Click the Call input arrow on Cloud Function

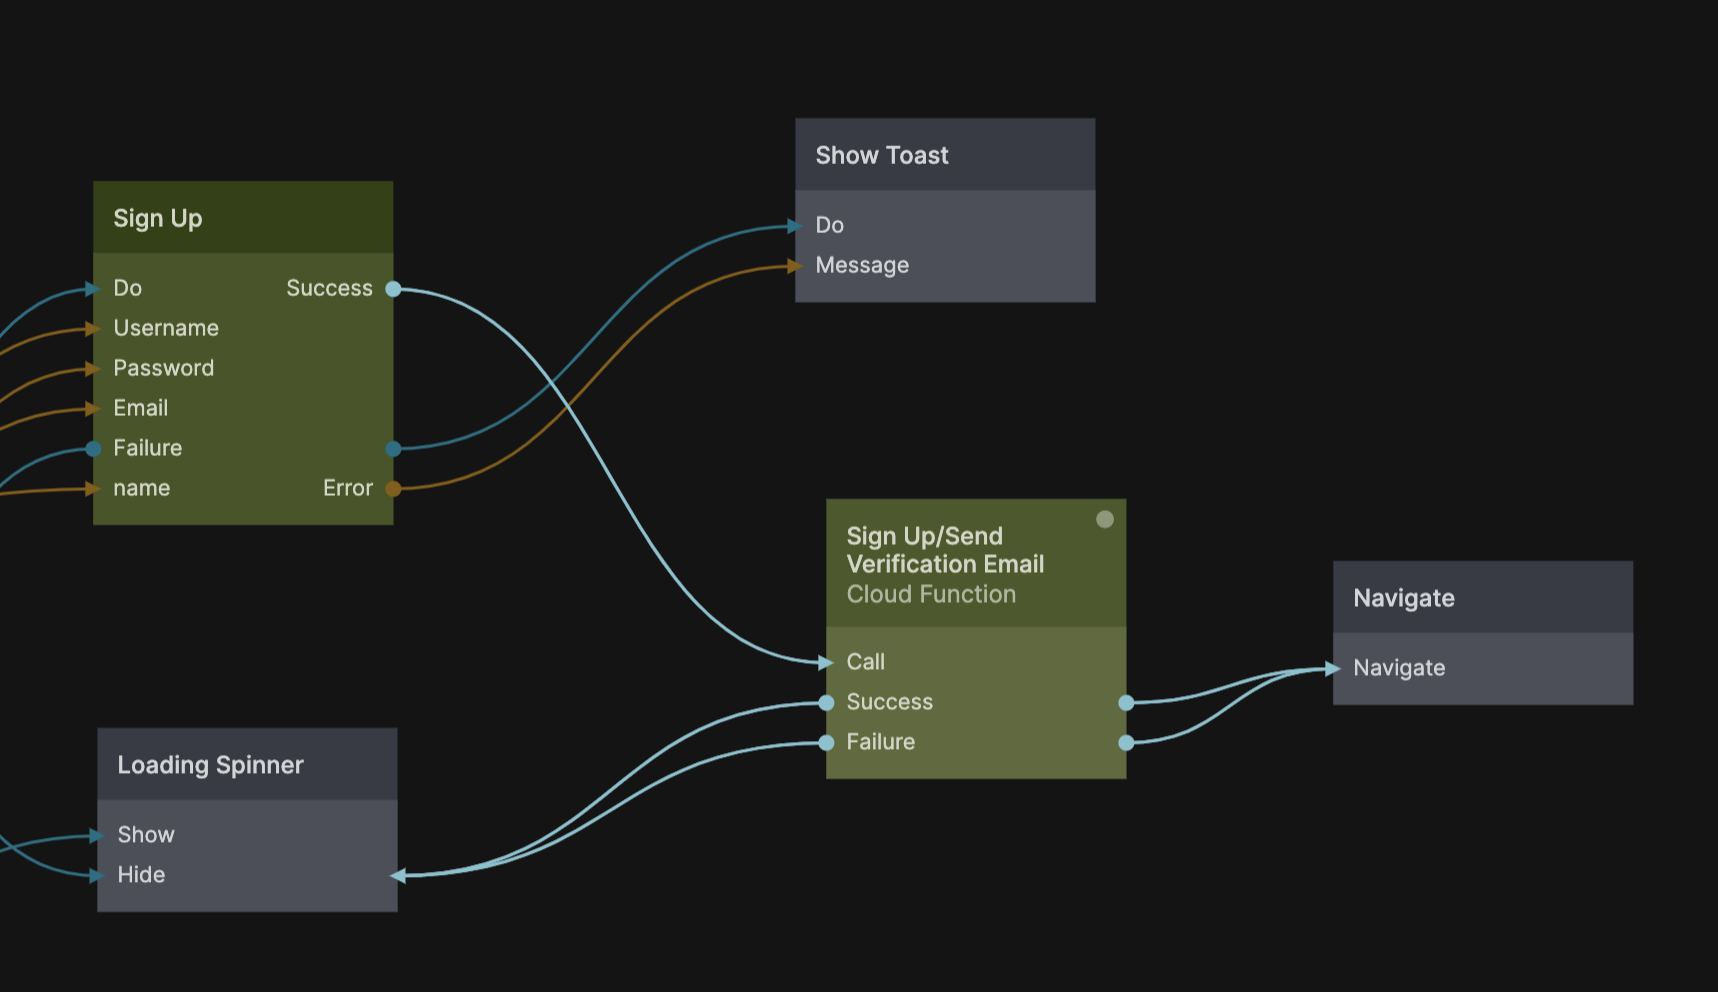click(826, 662)
